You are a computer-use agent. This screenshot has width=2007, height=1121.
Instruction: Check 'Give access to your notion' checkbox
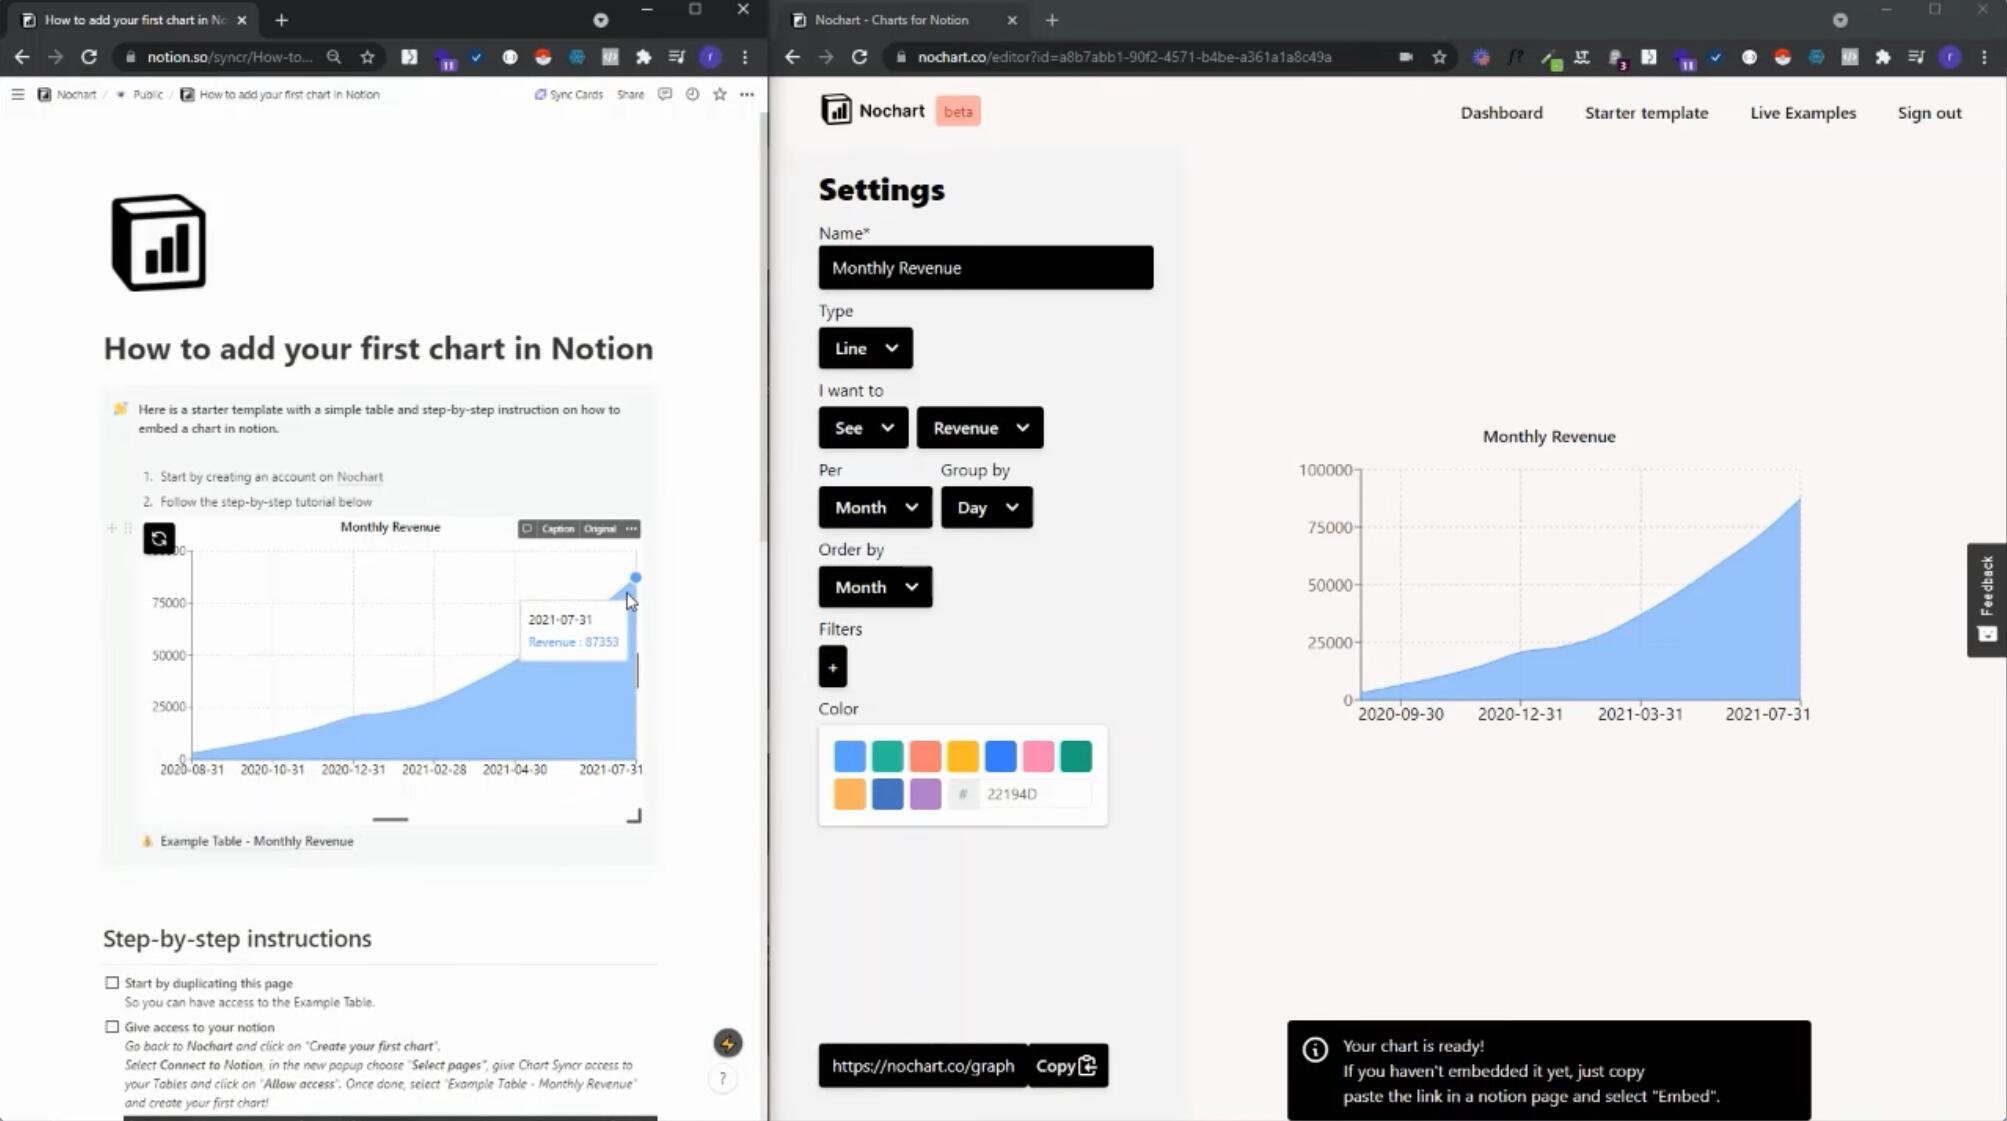(112, 1027)
